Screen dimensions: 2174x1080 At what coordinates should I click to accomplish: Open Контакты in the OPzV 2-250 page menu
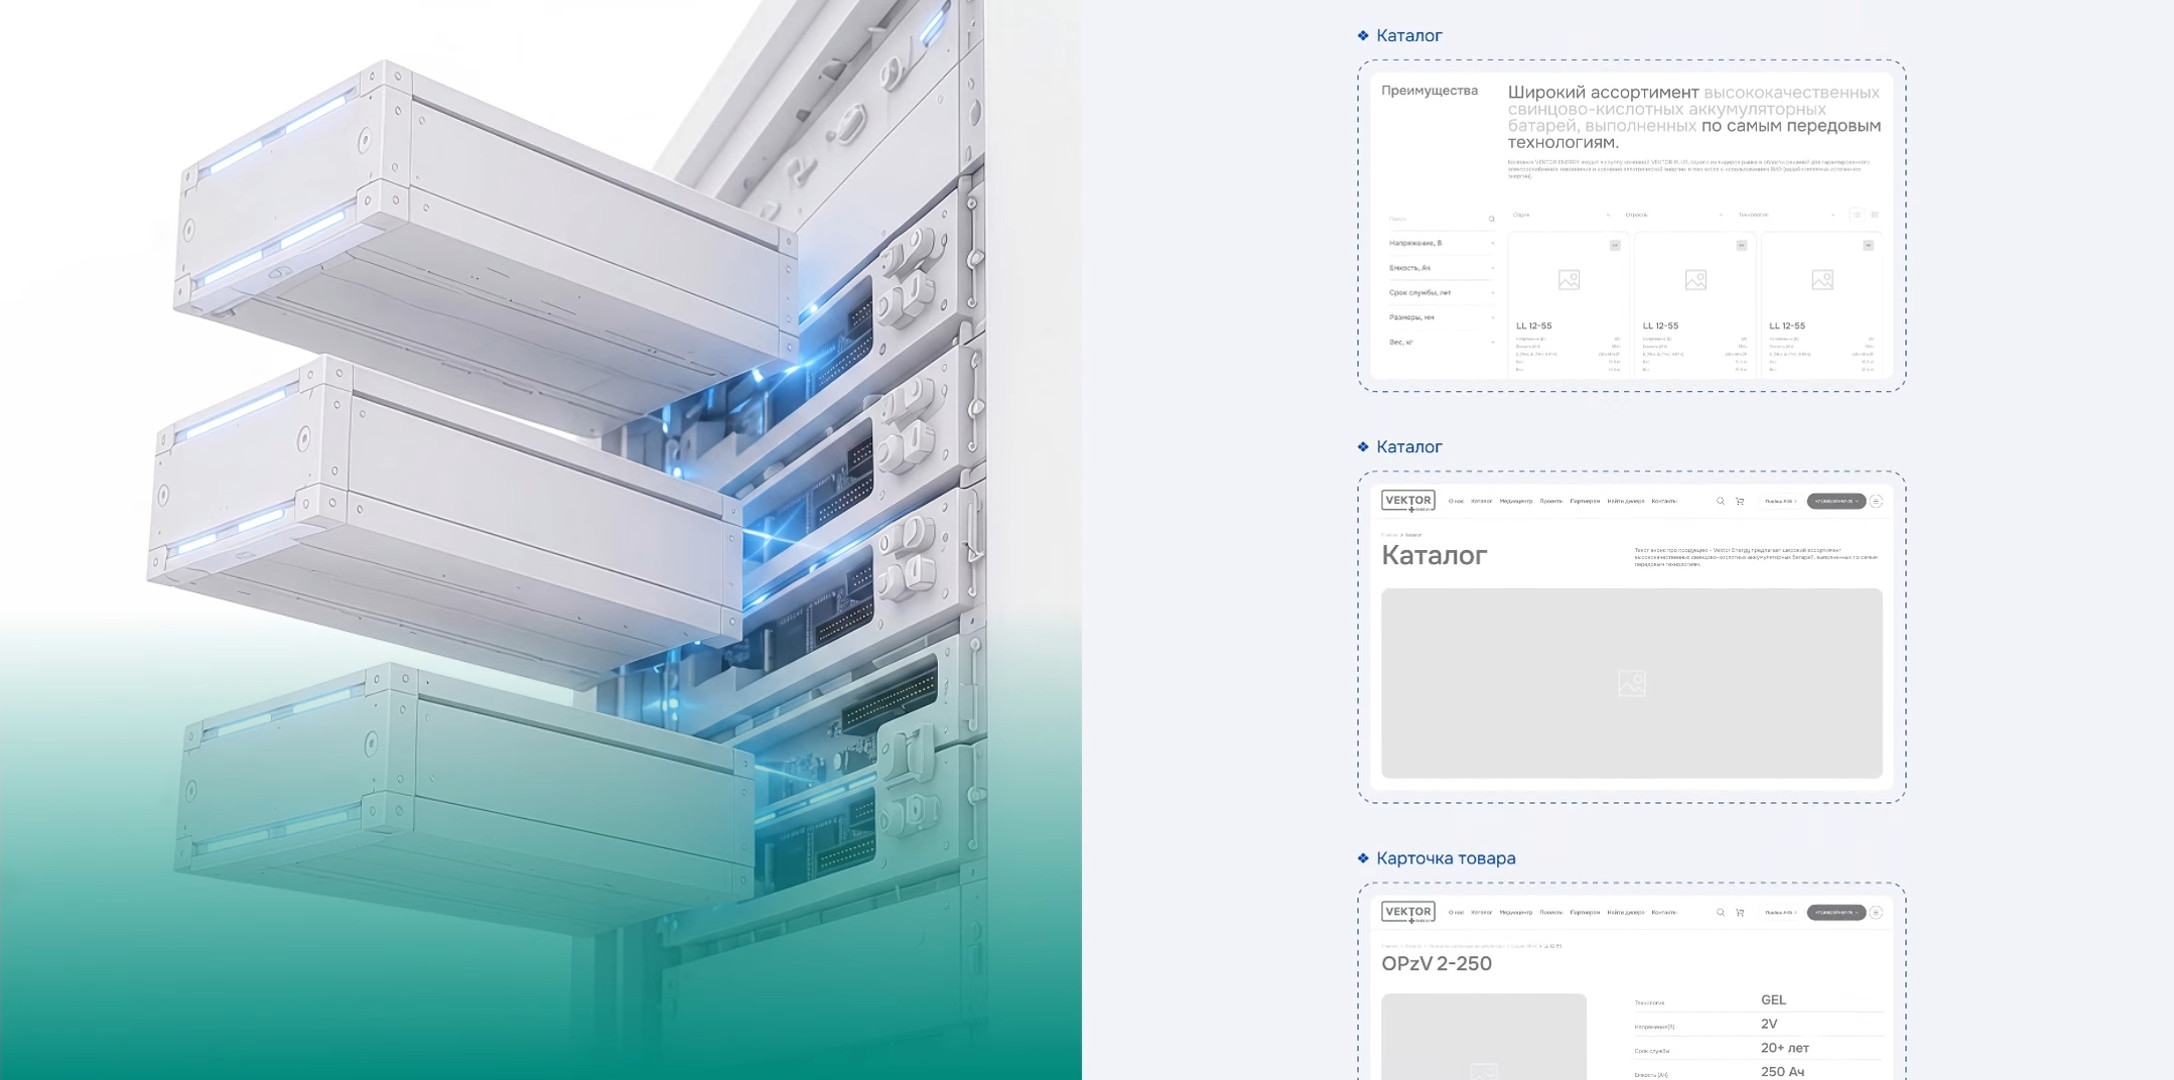(x=1664, y=912)
